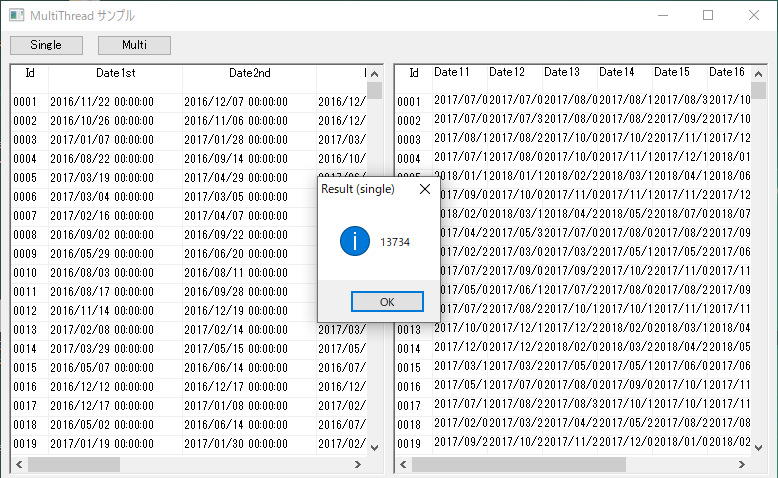This screenshot has width=778, height=478.
Task: Click the Date11 column header
Action: (451, 72)
